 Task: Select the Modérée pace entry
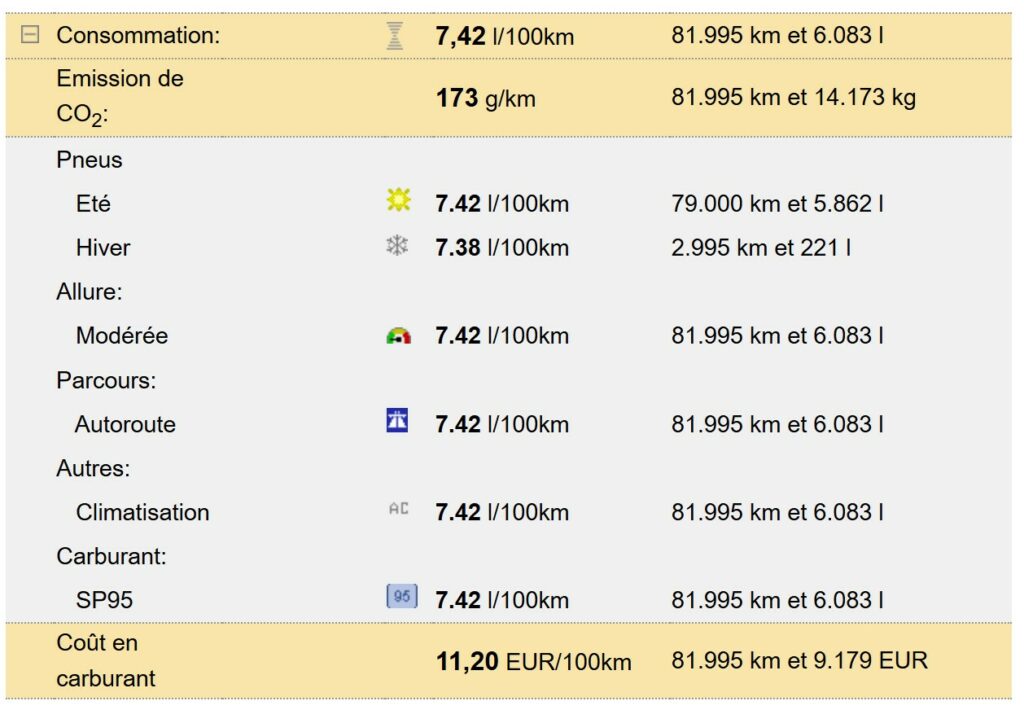click(x=121, y=336)
